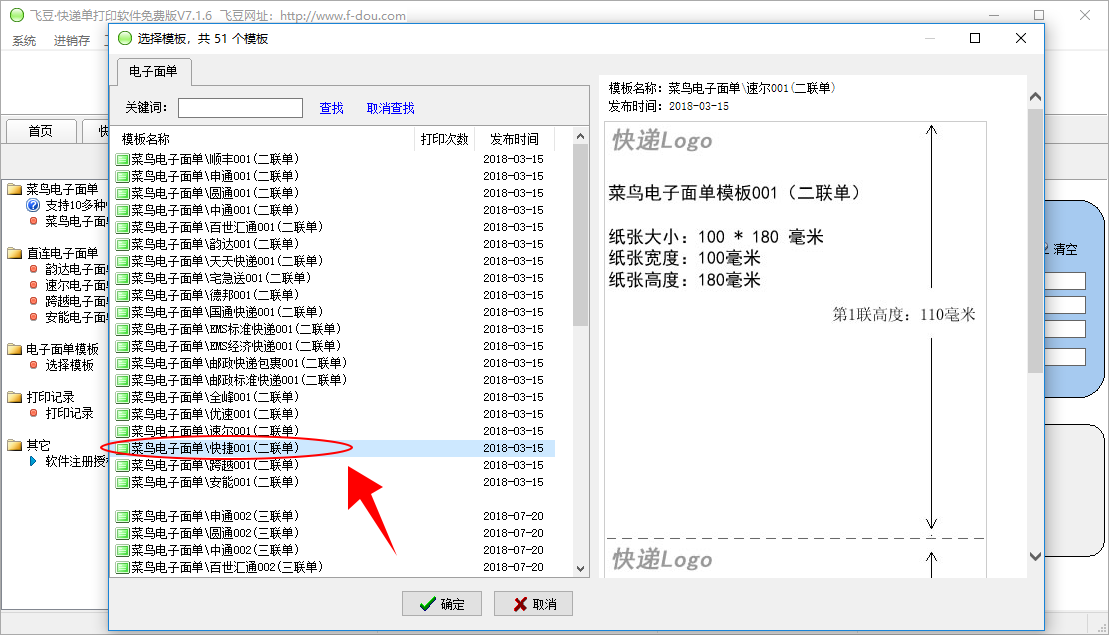Viewport: 1109px width, 635px height.
Task: Select the 百世汇通002(三联单) template row
Action: pyautogui.click(x=335, y=566)
